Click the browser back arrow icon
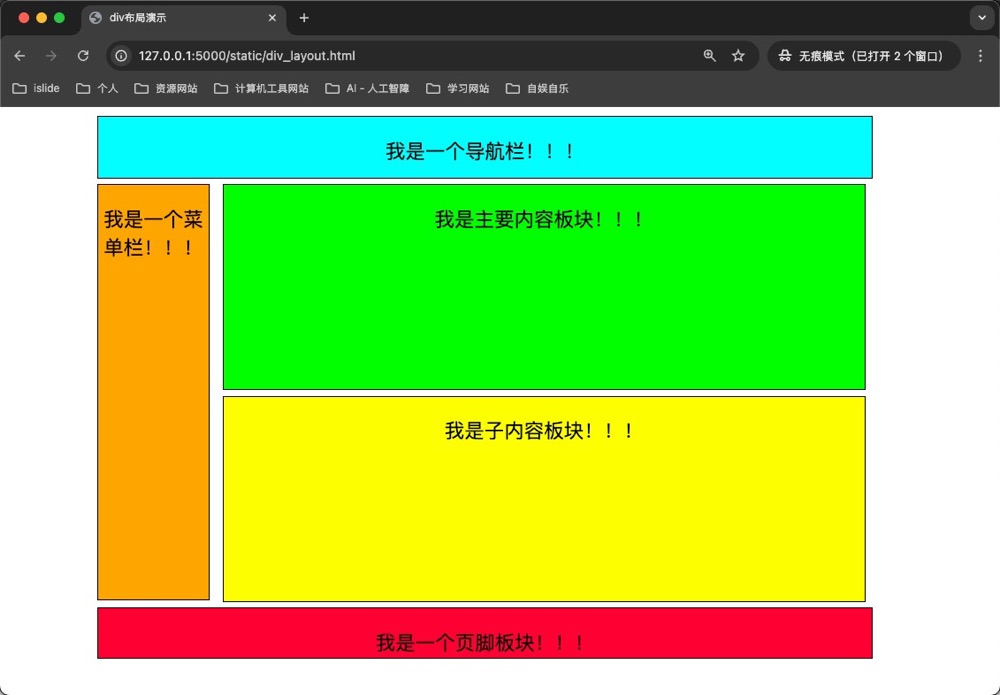 click(20, 56)
